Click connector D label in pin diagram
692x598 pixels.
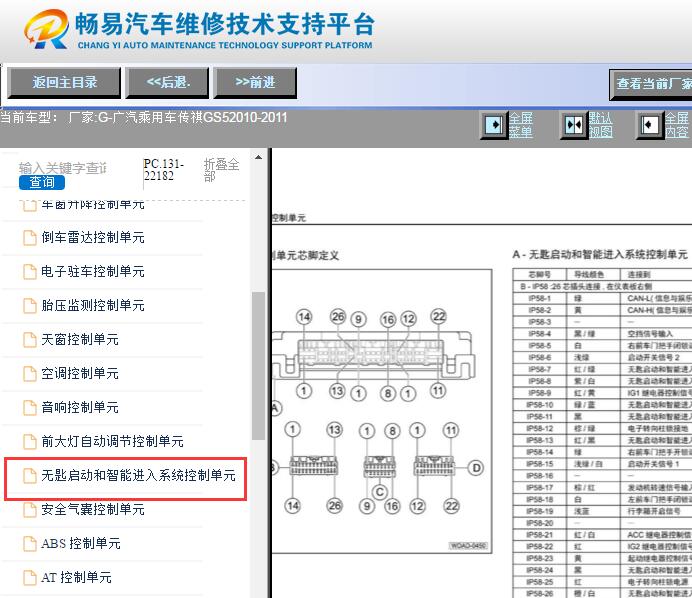point(476,468)
